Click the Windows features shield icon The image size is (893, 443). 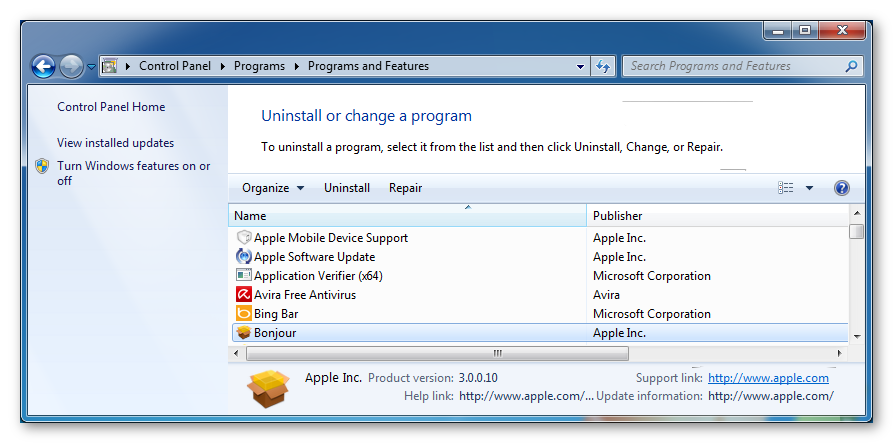tap(42, 166)
